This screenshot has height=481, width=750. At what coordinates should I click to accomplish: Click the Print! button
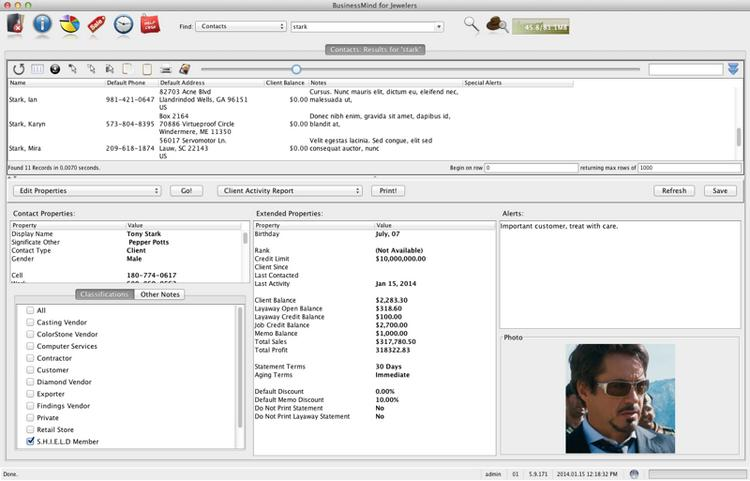(x=388, y=191)
